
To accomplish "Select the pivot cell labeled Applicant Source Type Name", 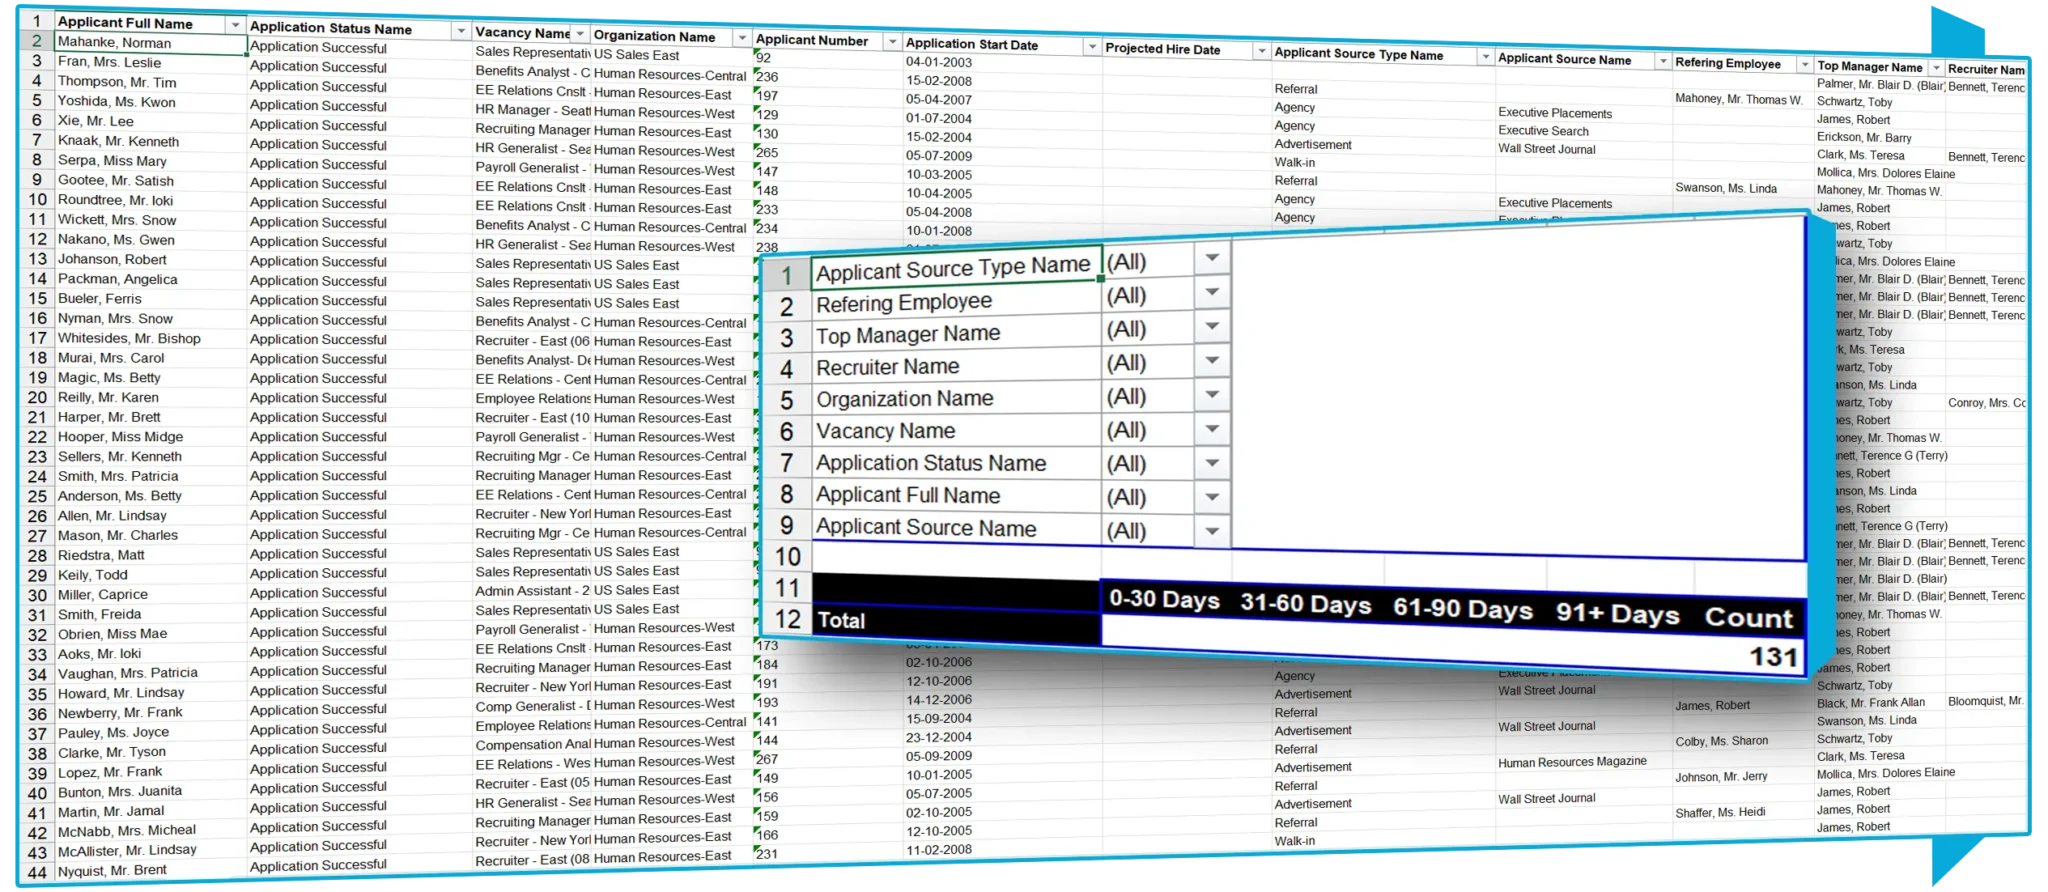I will click(x=953, y=268).
